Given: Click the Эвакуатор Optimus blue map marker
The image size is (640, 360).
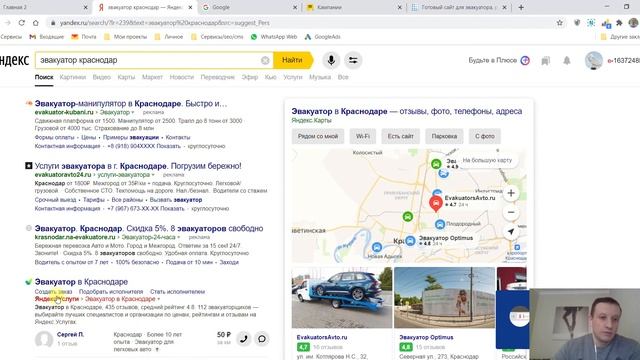Looking at the screenshot, I should (410, 241).
